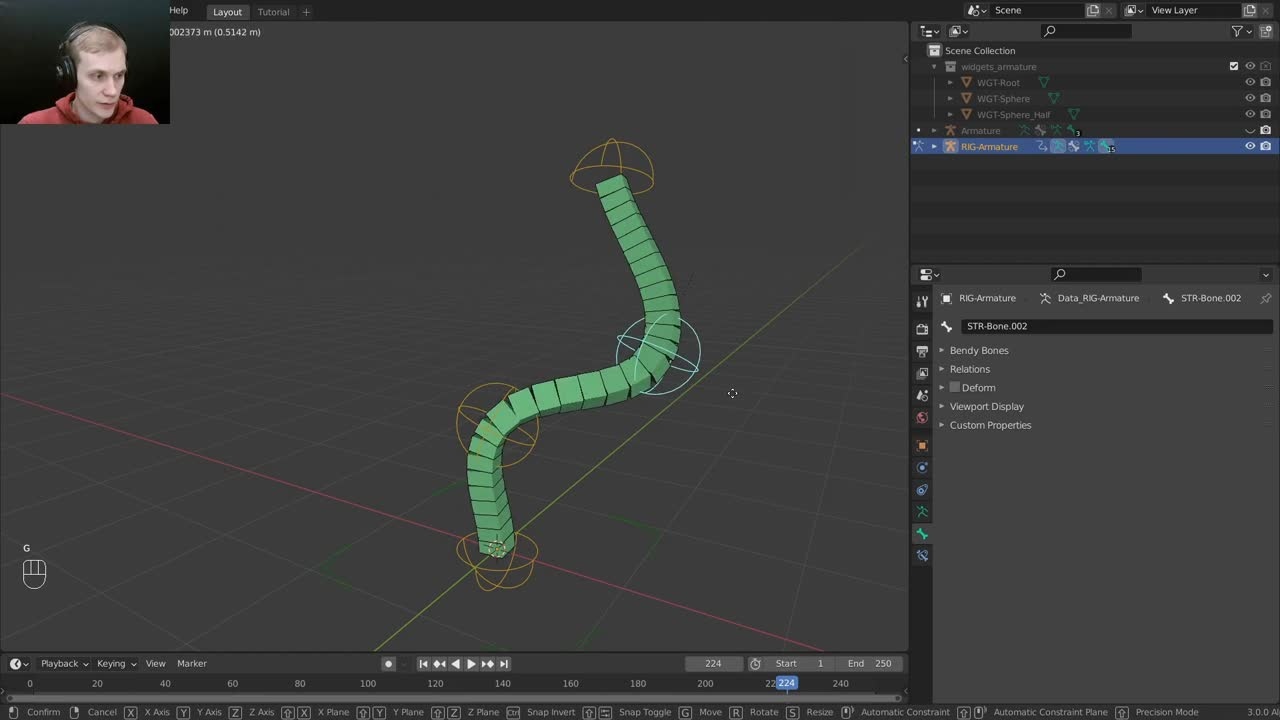Open the Output properties tab icon
The height and width of the screenshot is (720, 1280).
(x=922, y=351)
